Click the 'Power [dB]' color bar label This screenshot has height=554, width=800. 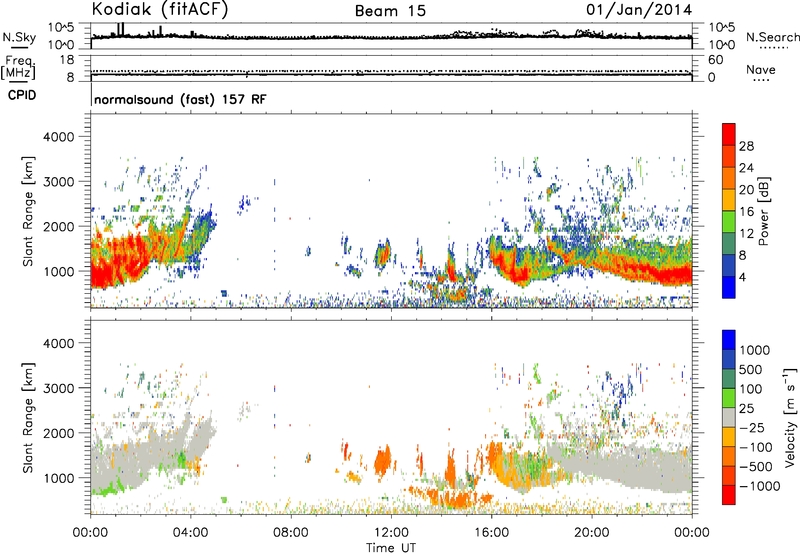pos(764,211)
